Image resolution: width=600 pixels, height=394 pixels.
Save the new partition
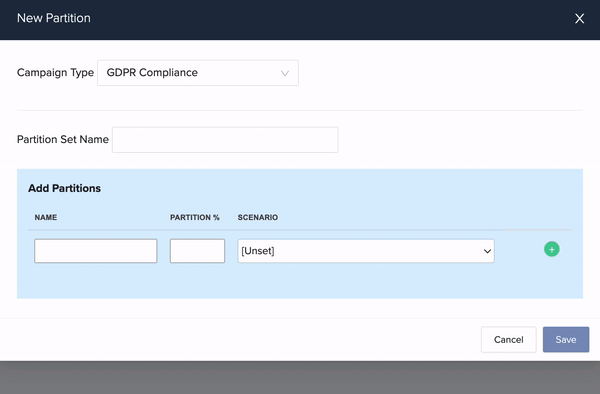click(x=566, y=339)
